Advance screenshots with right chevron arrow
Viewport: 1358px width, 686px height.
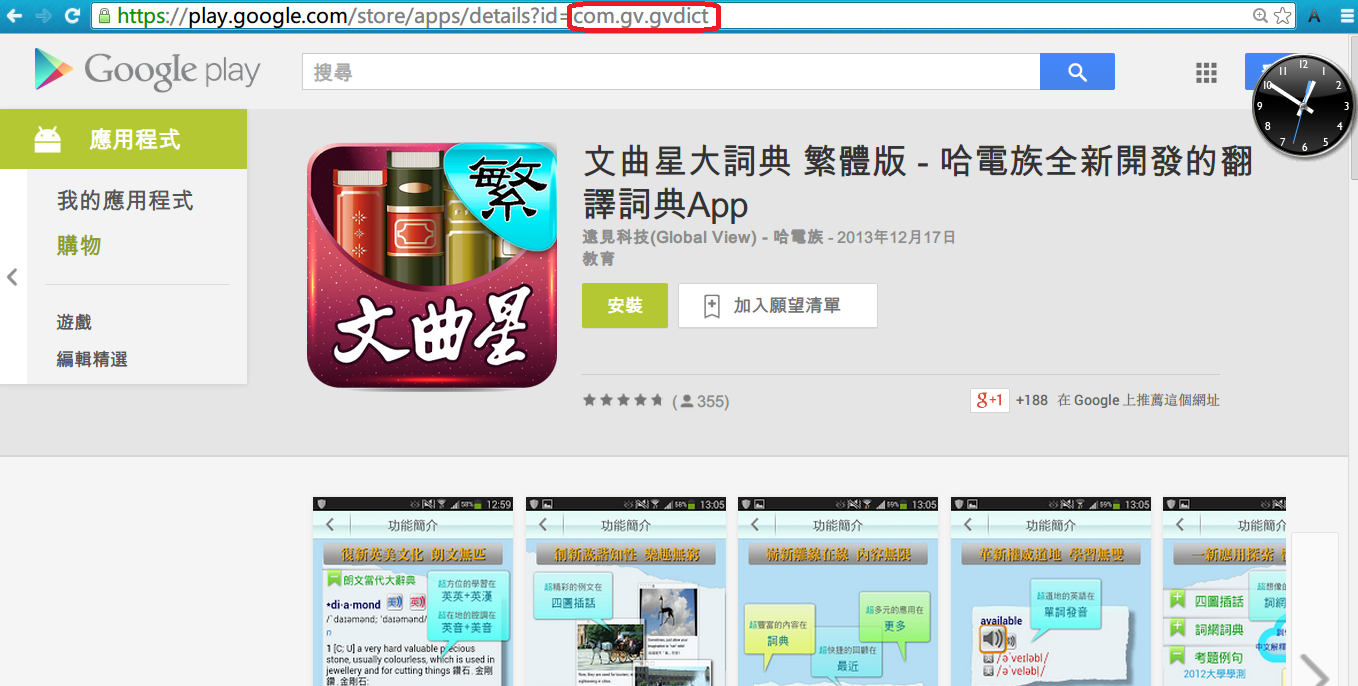1314,672
